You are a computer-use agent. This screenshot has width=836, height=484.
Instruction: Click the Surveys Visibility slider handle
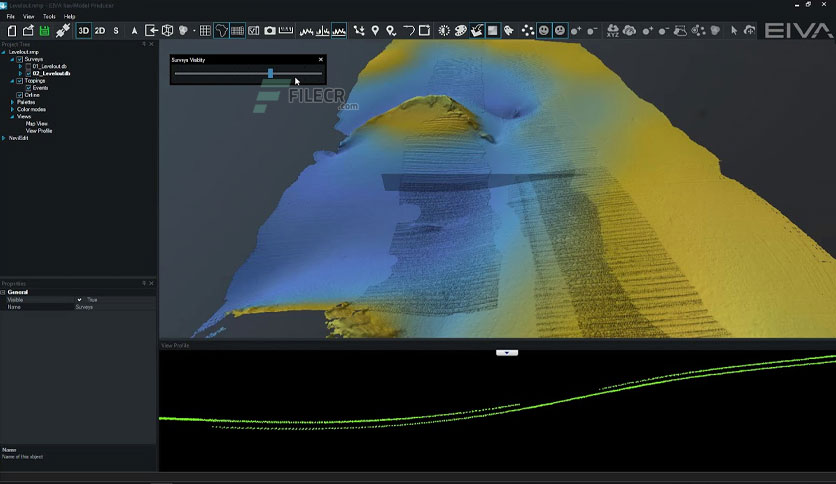270,73
